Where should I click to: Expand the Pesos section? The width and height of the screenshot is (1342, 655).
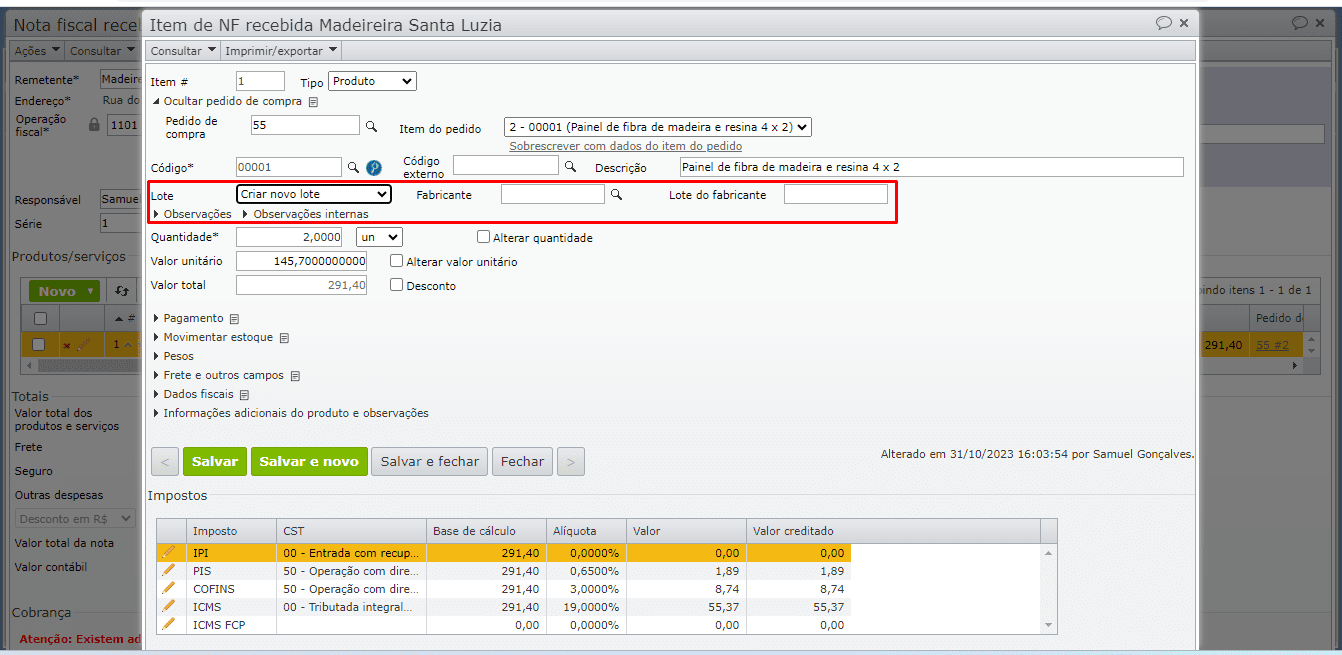(173, 356)
